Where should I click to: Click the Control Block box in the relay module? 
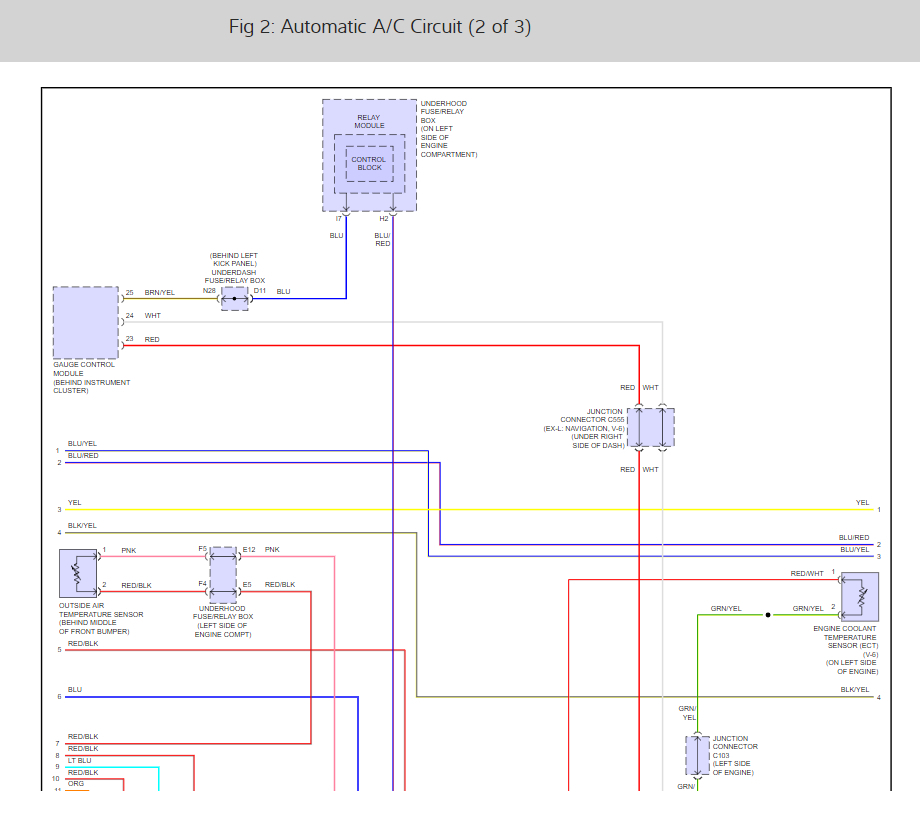pos(369,164)
